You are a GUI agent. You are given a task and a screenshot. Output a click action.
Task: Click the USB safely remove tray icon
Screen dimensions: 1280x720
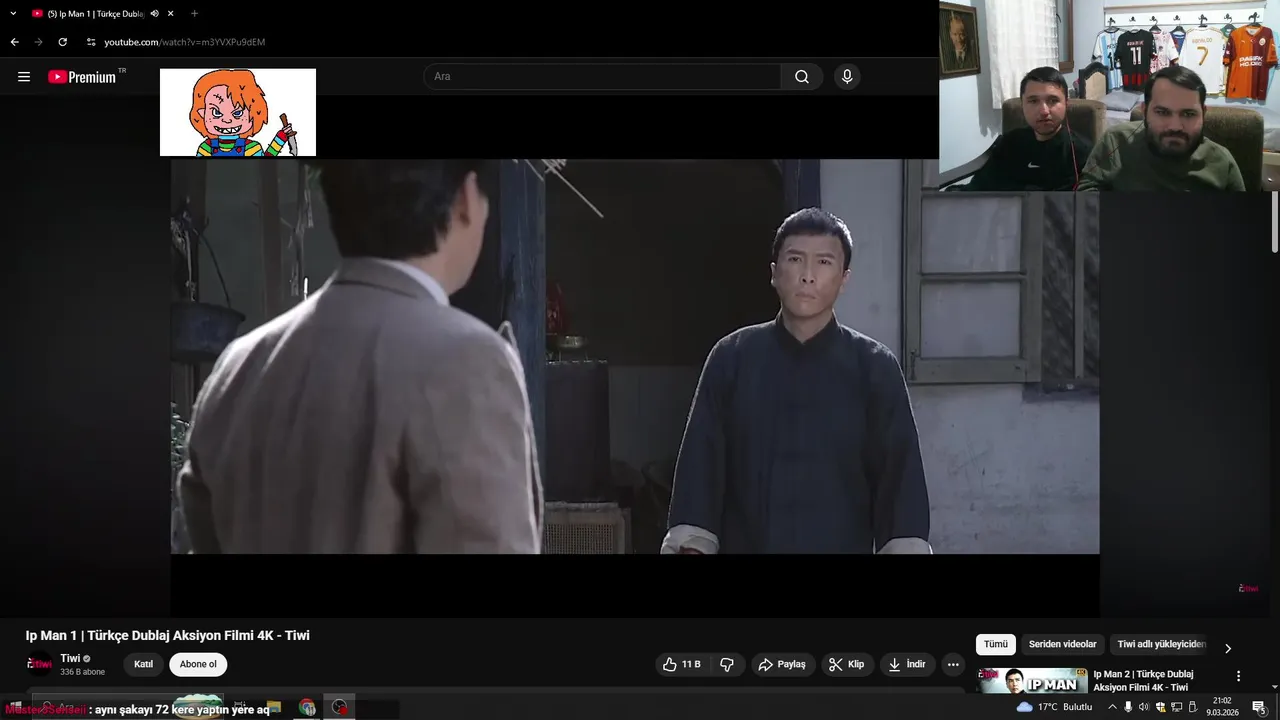coord(1193,707)
